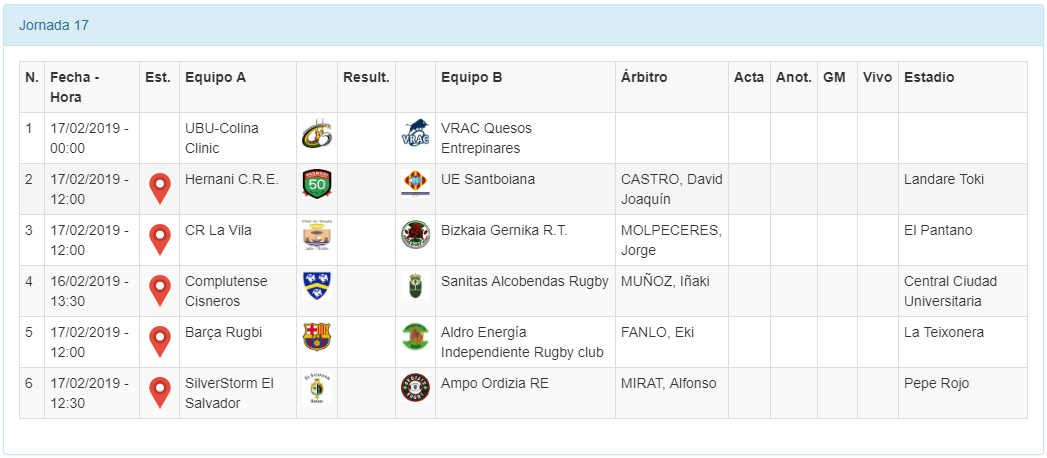Open the map pin for Barça Rugbi
Viewport: 1047px width, 458px height.
159,341
